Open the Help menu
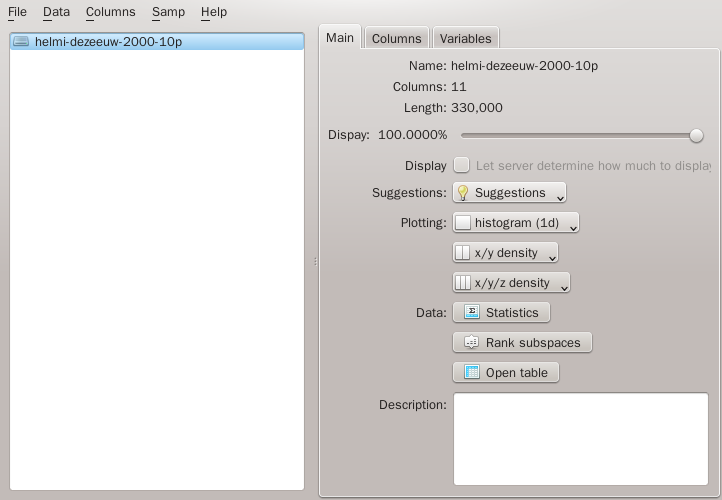 click(x=214, y=12)
